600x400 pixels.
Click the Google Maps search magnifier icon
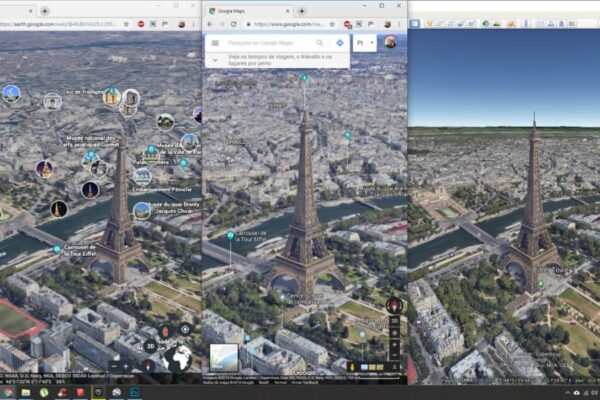tap(320, 43)
